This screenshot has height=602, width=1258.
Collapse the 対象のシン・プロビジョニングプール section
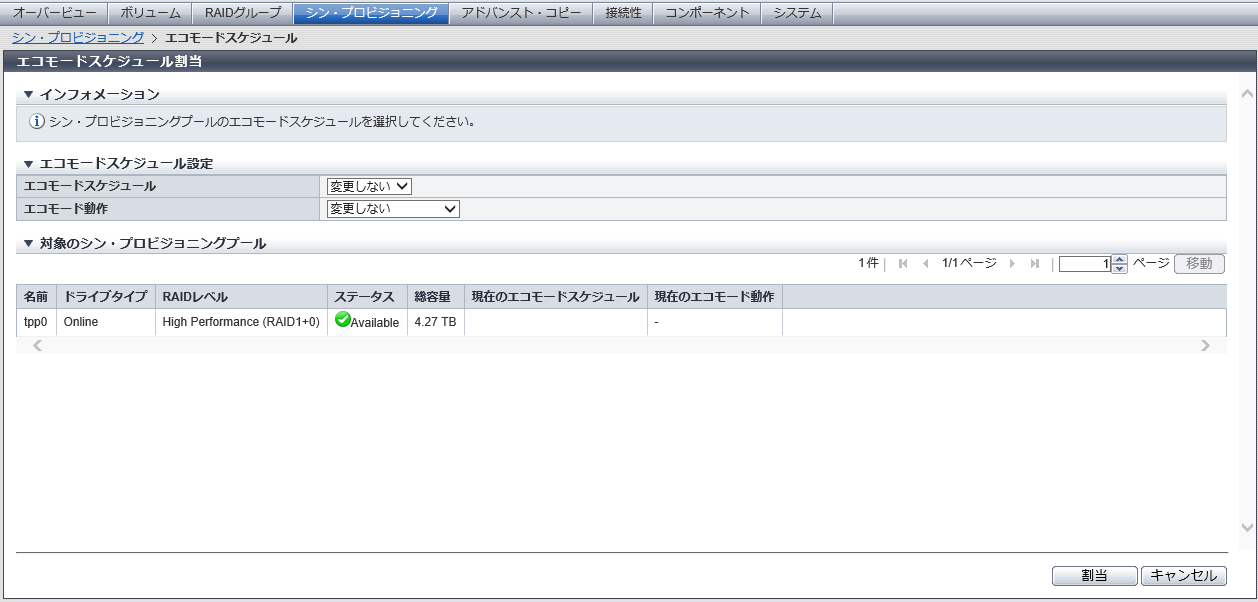pyautogui.click(x=29, y=243)
